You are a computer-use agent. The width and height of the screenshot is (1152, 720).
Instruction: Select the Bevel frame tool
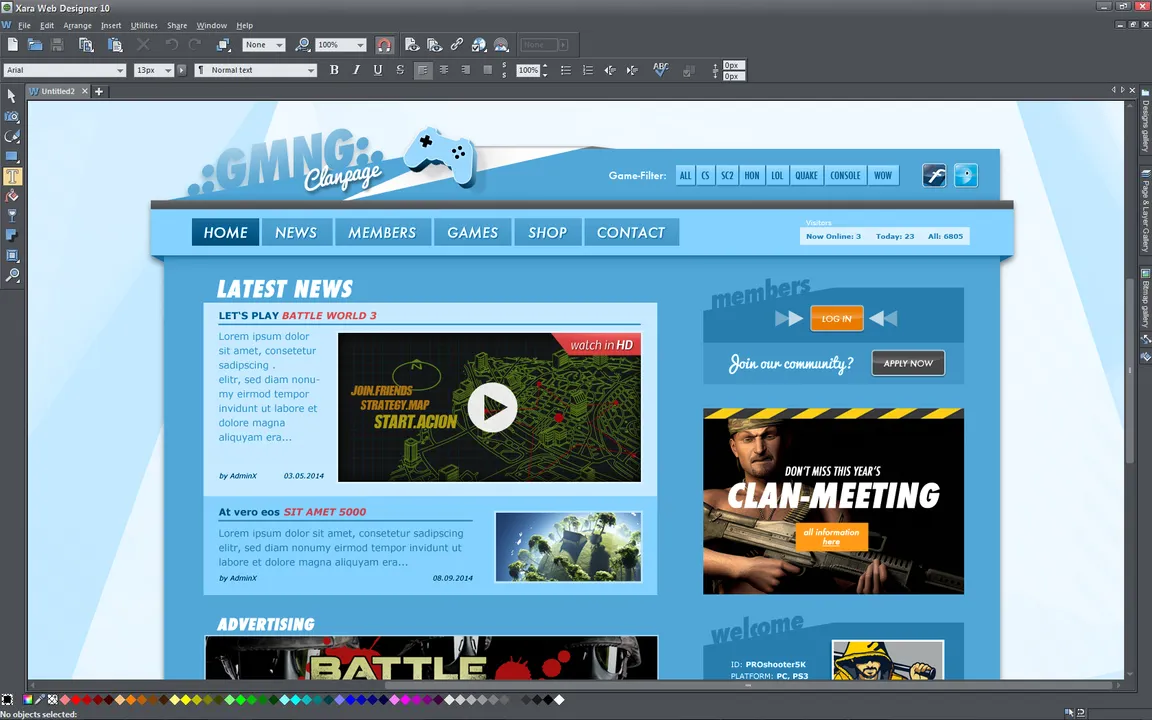tap(12, 256)
